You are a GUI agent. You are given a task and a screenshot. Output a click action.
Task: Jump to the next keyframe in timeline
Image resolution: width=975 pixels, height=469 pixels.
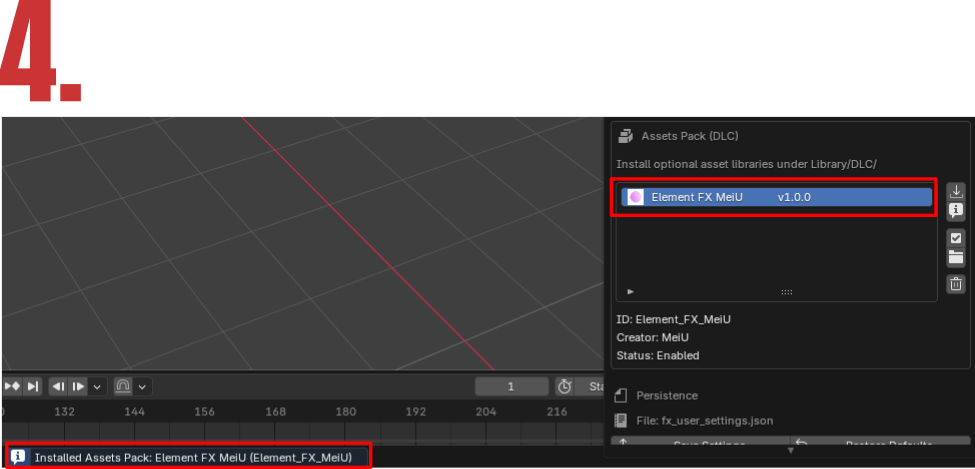pyautogui.click(x=11, y=386)
